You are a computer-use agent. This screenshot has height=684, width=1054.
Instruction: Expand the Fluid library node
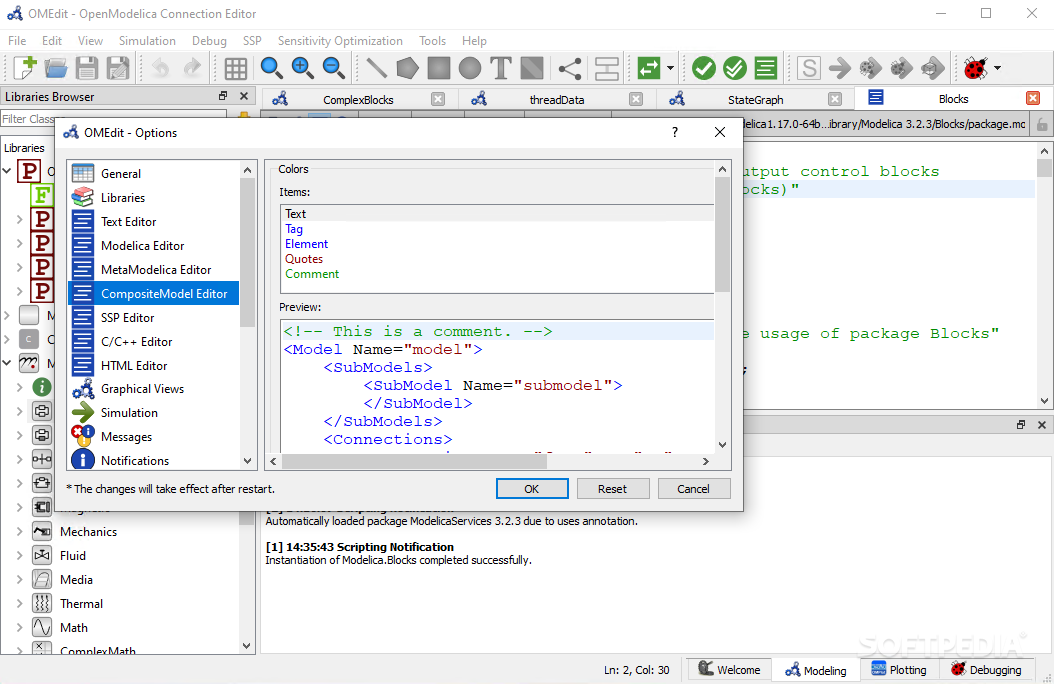coord(19,556)
